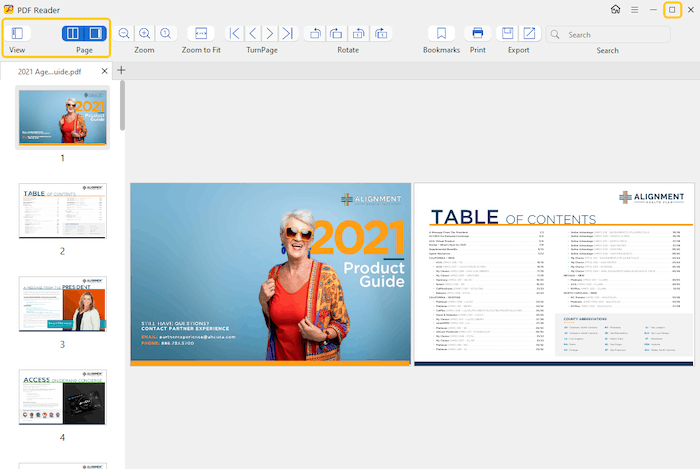The width and height of the screenshot is (700, 469).
Task: Print the document
Action: [x=478, y=33]
